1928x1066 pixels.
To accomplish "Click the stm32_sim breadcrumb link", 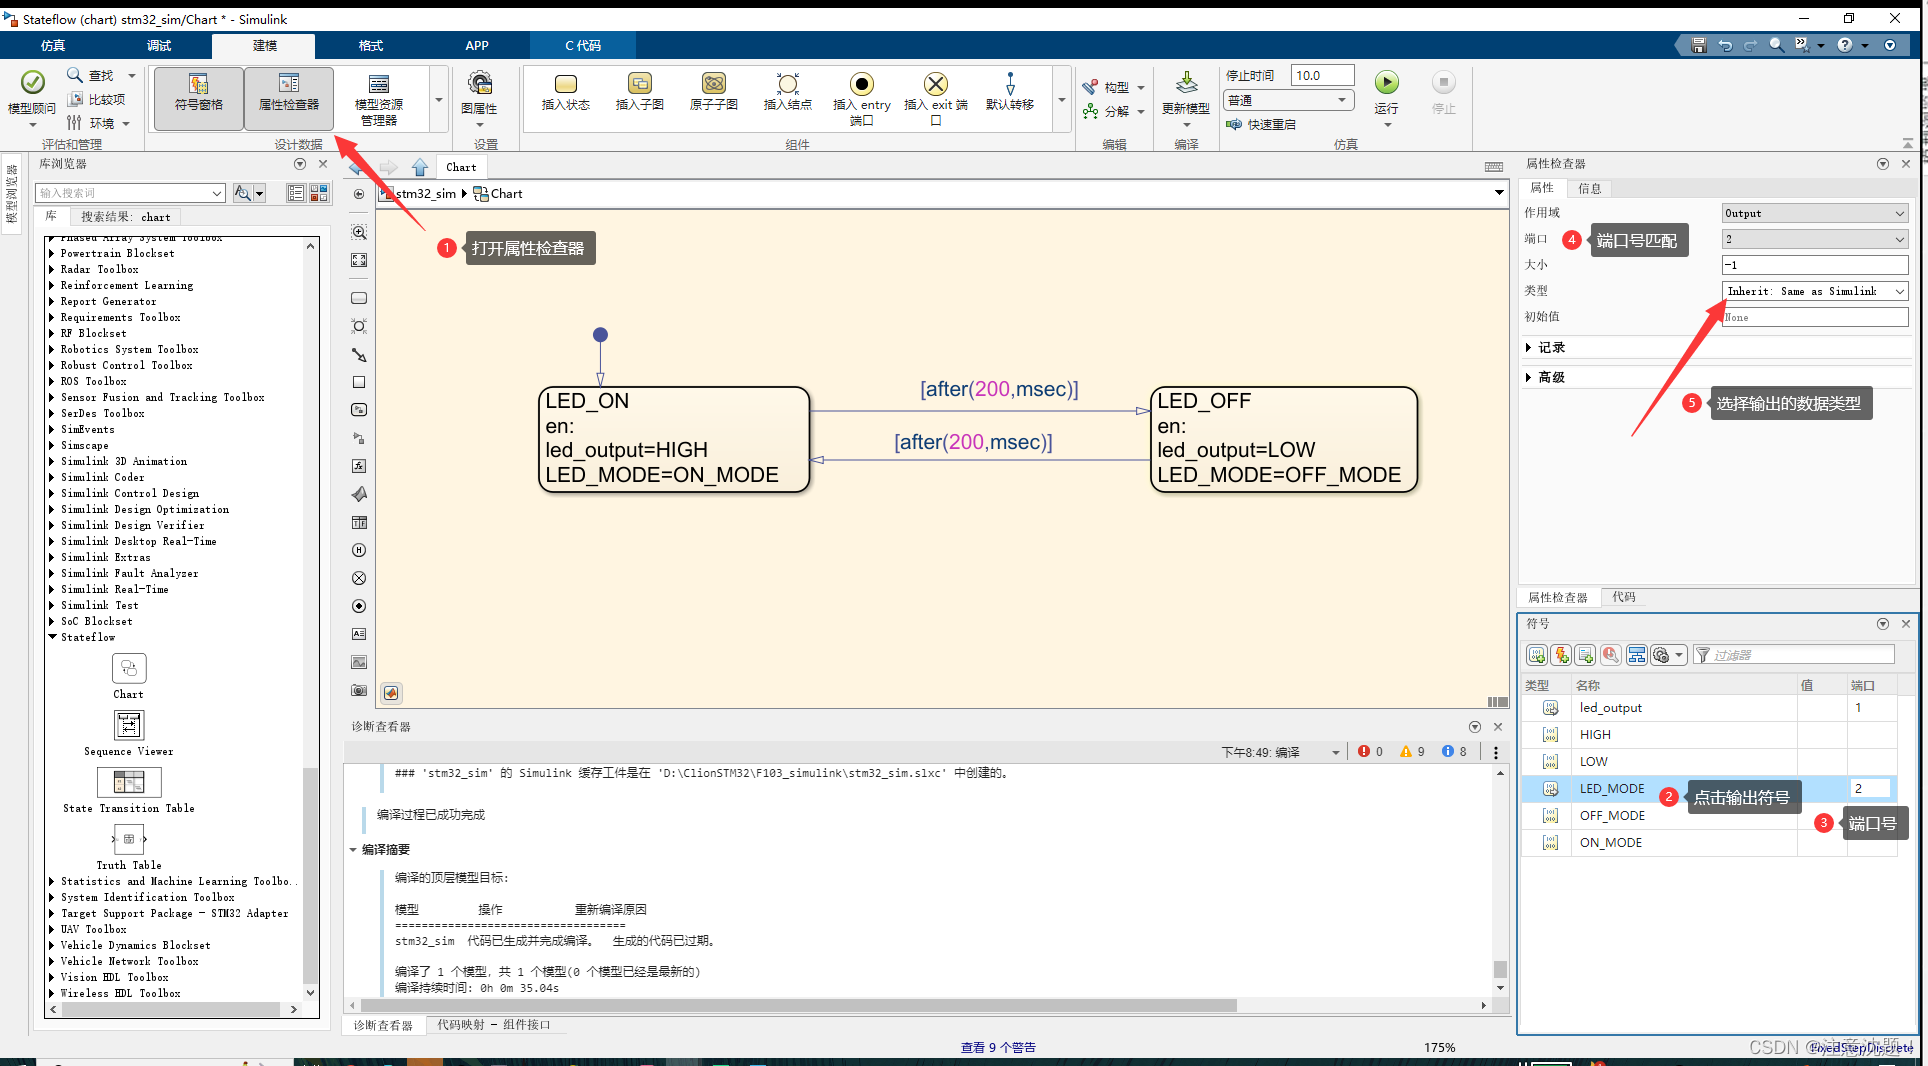I will click(x=425, y=194).
